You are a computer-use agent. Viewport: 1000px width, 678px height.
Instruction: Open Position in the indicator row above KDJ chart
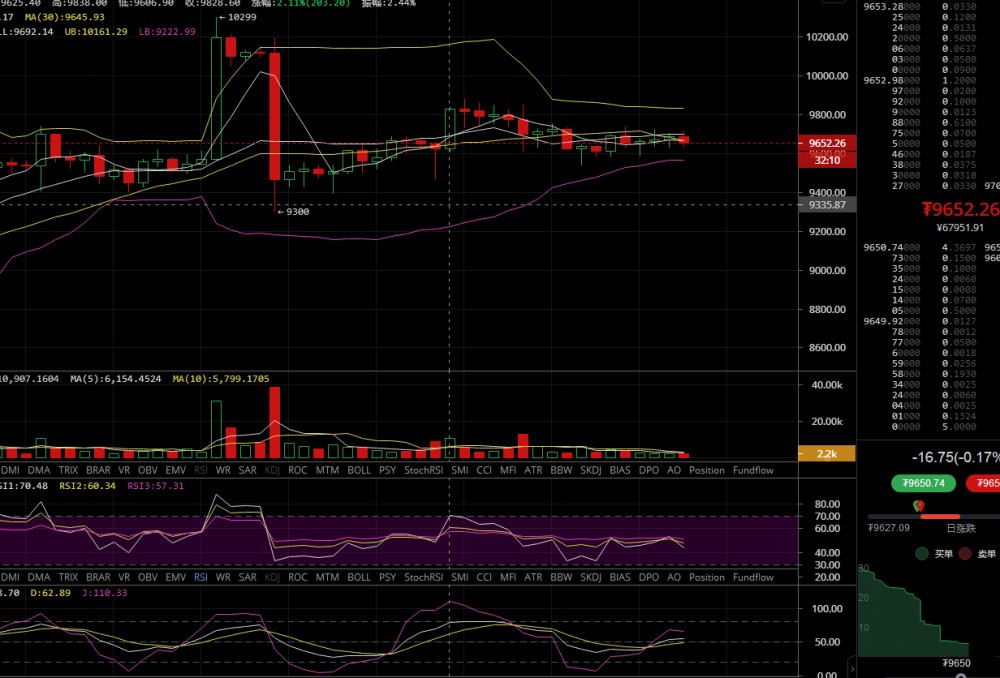point(706,577)
